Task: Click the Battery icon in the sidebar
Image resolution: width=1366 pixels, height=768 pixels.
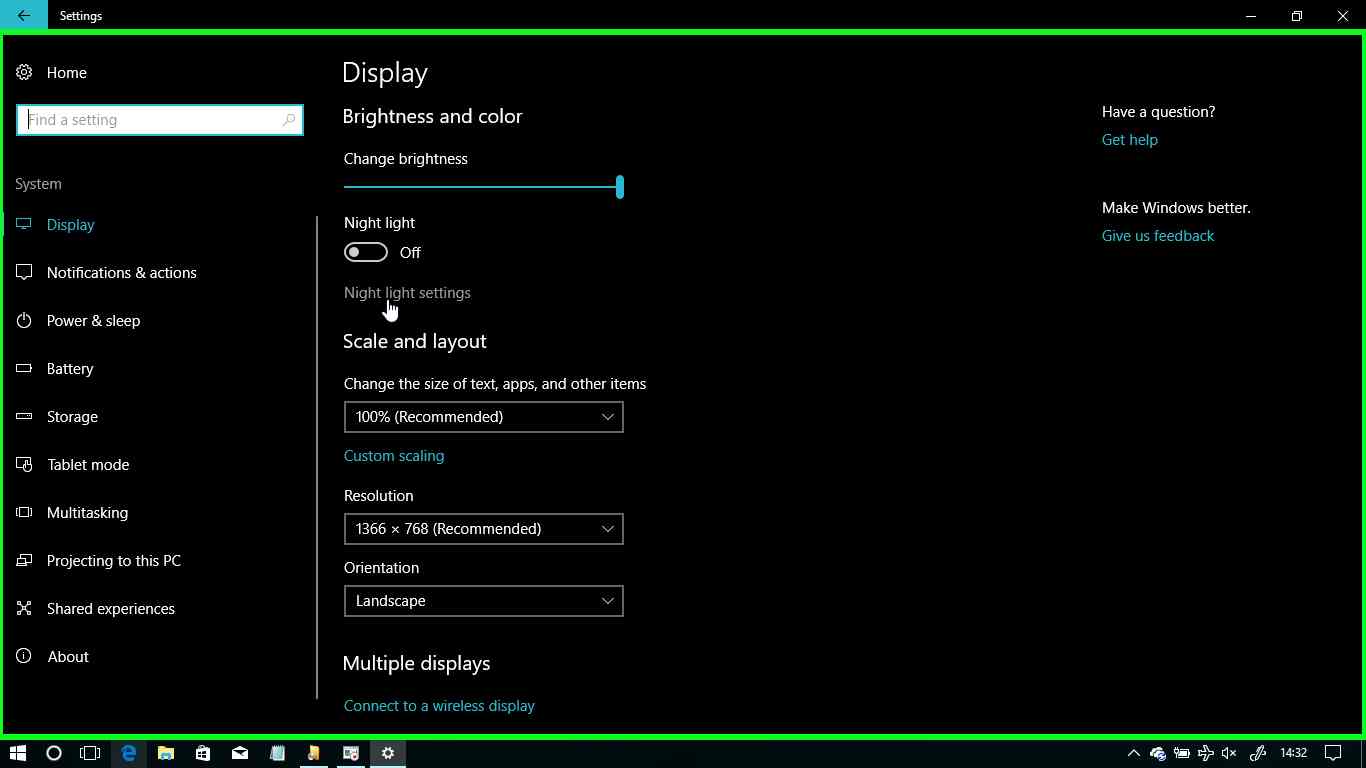Action: click(x=24, y=369)
